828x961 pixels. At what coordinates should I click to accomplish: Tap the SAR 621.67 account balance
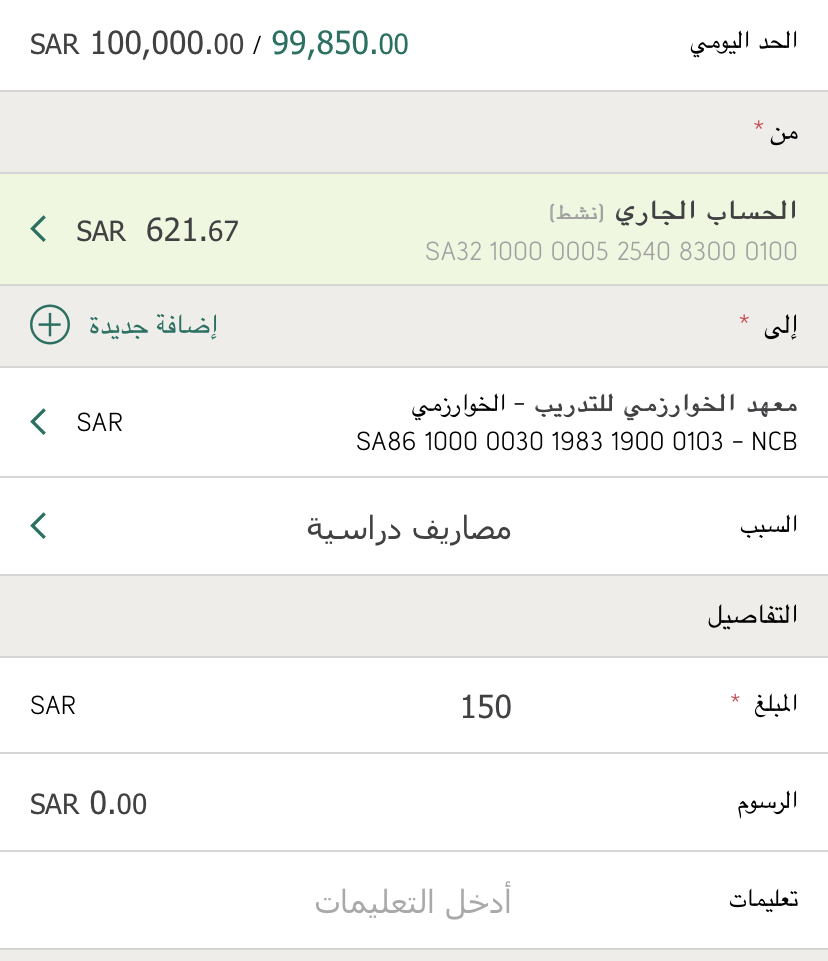click(158, 231)
